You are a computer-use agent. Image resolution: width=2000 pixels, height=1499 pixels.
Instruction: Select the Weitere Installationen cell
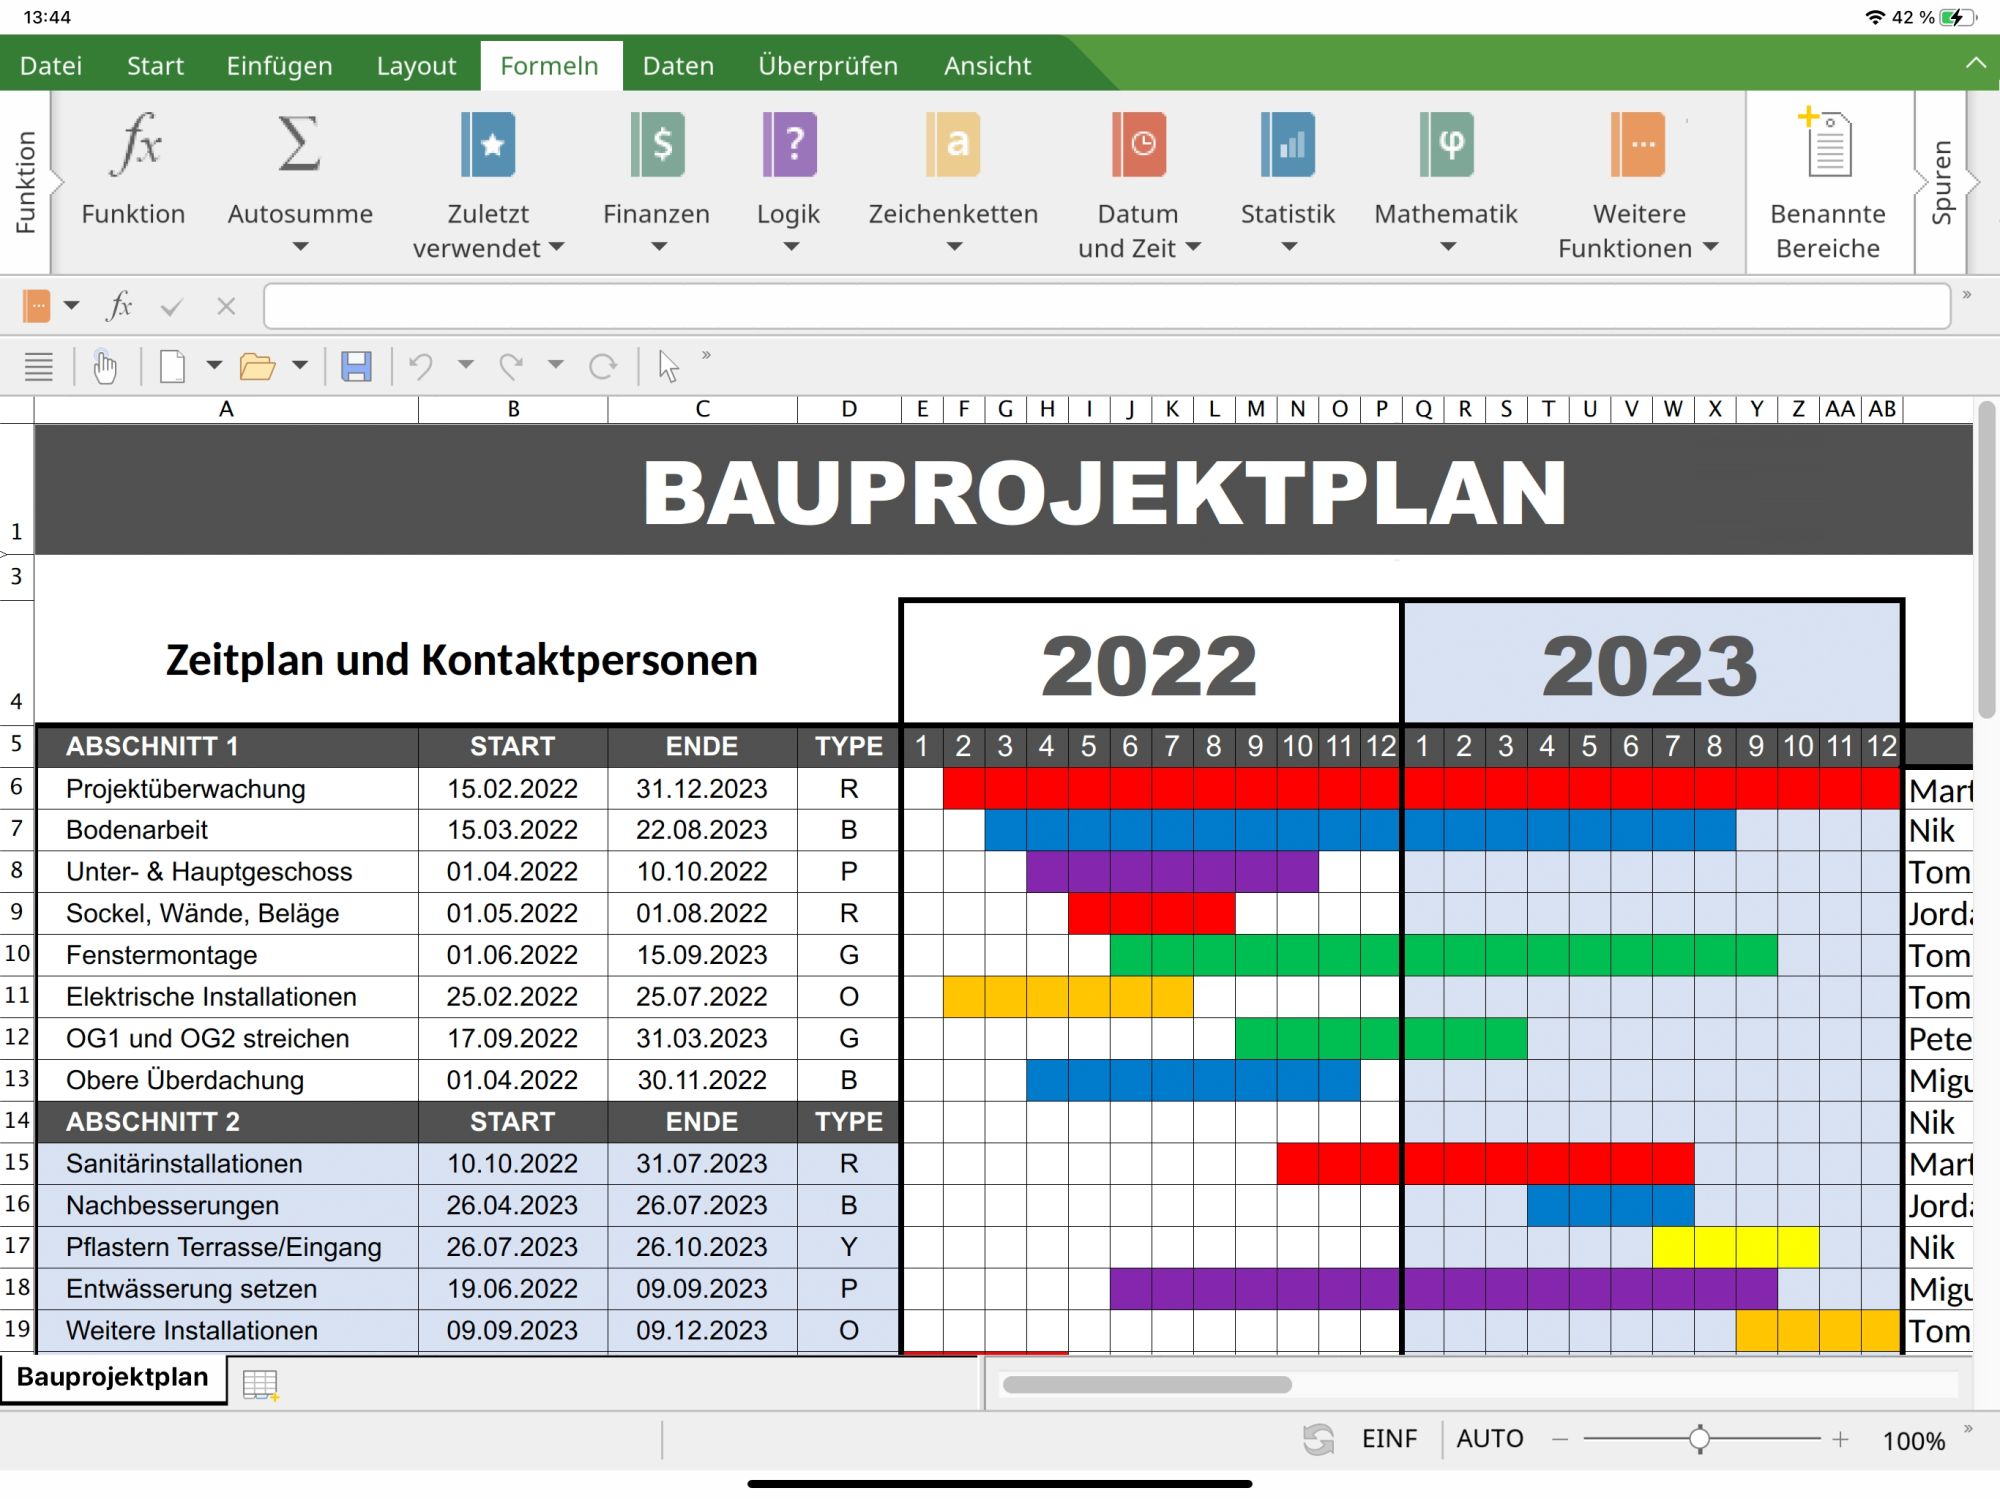[x=227, y=1331]
